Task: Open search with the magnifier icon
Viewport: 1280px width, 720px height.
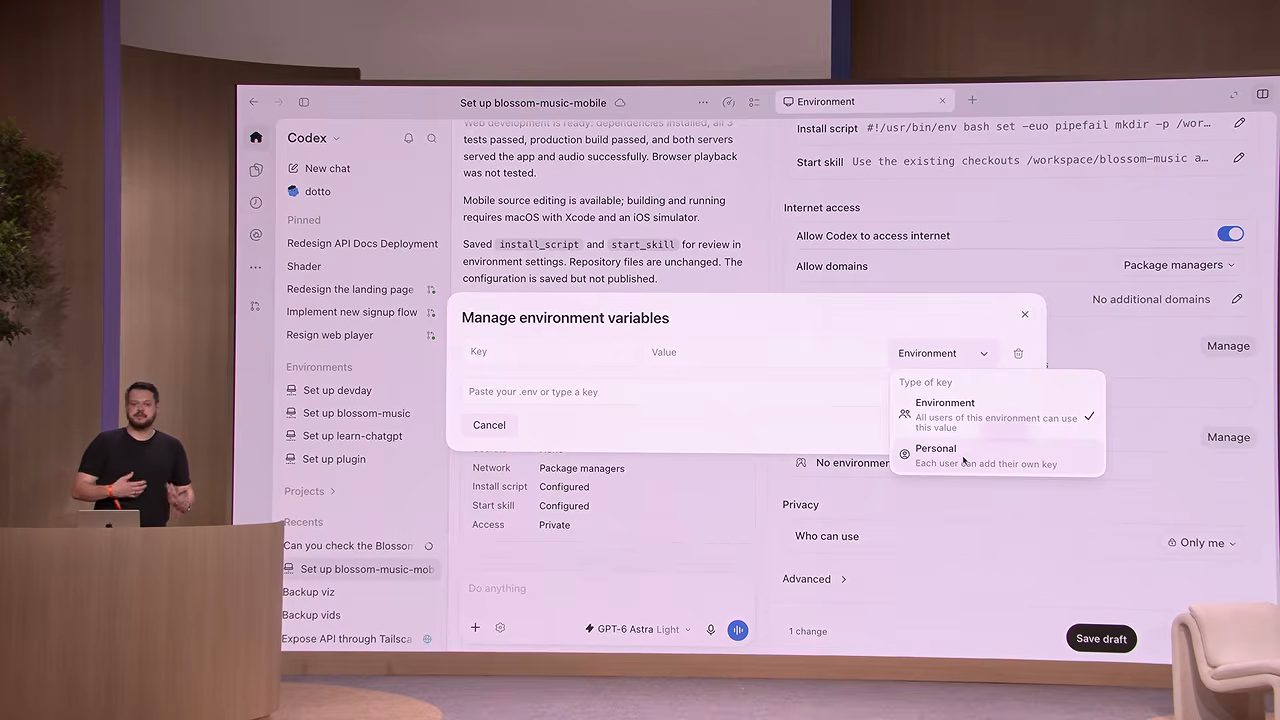Action: click(x=432, y=138)
